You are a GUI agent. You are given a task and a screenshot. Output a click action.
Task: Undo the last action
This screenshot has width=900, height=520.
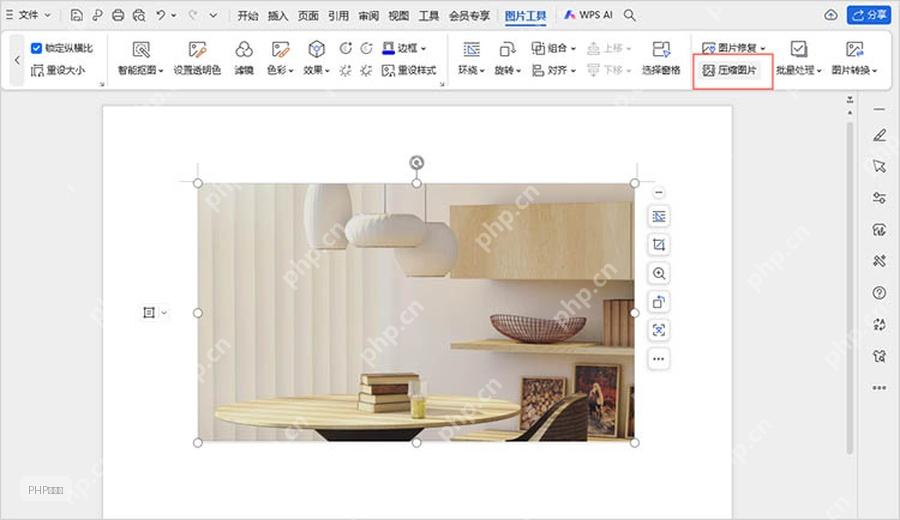click(161, 15)
